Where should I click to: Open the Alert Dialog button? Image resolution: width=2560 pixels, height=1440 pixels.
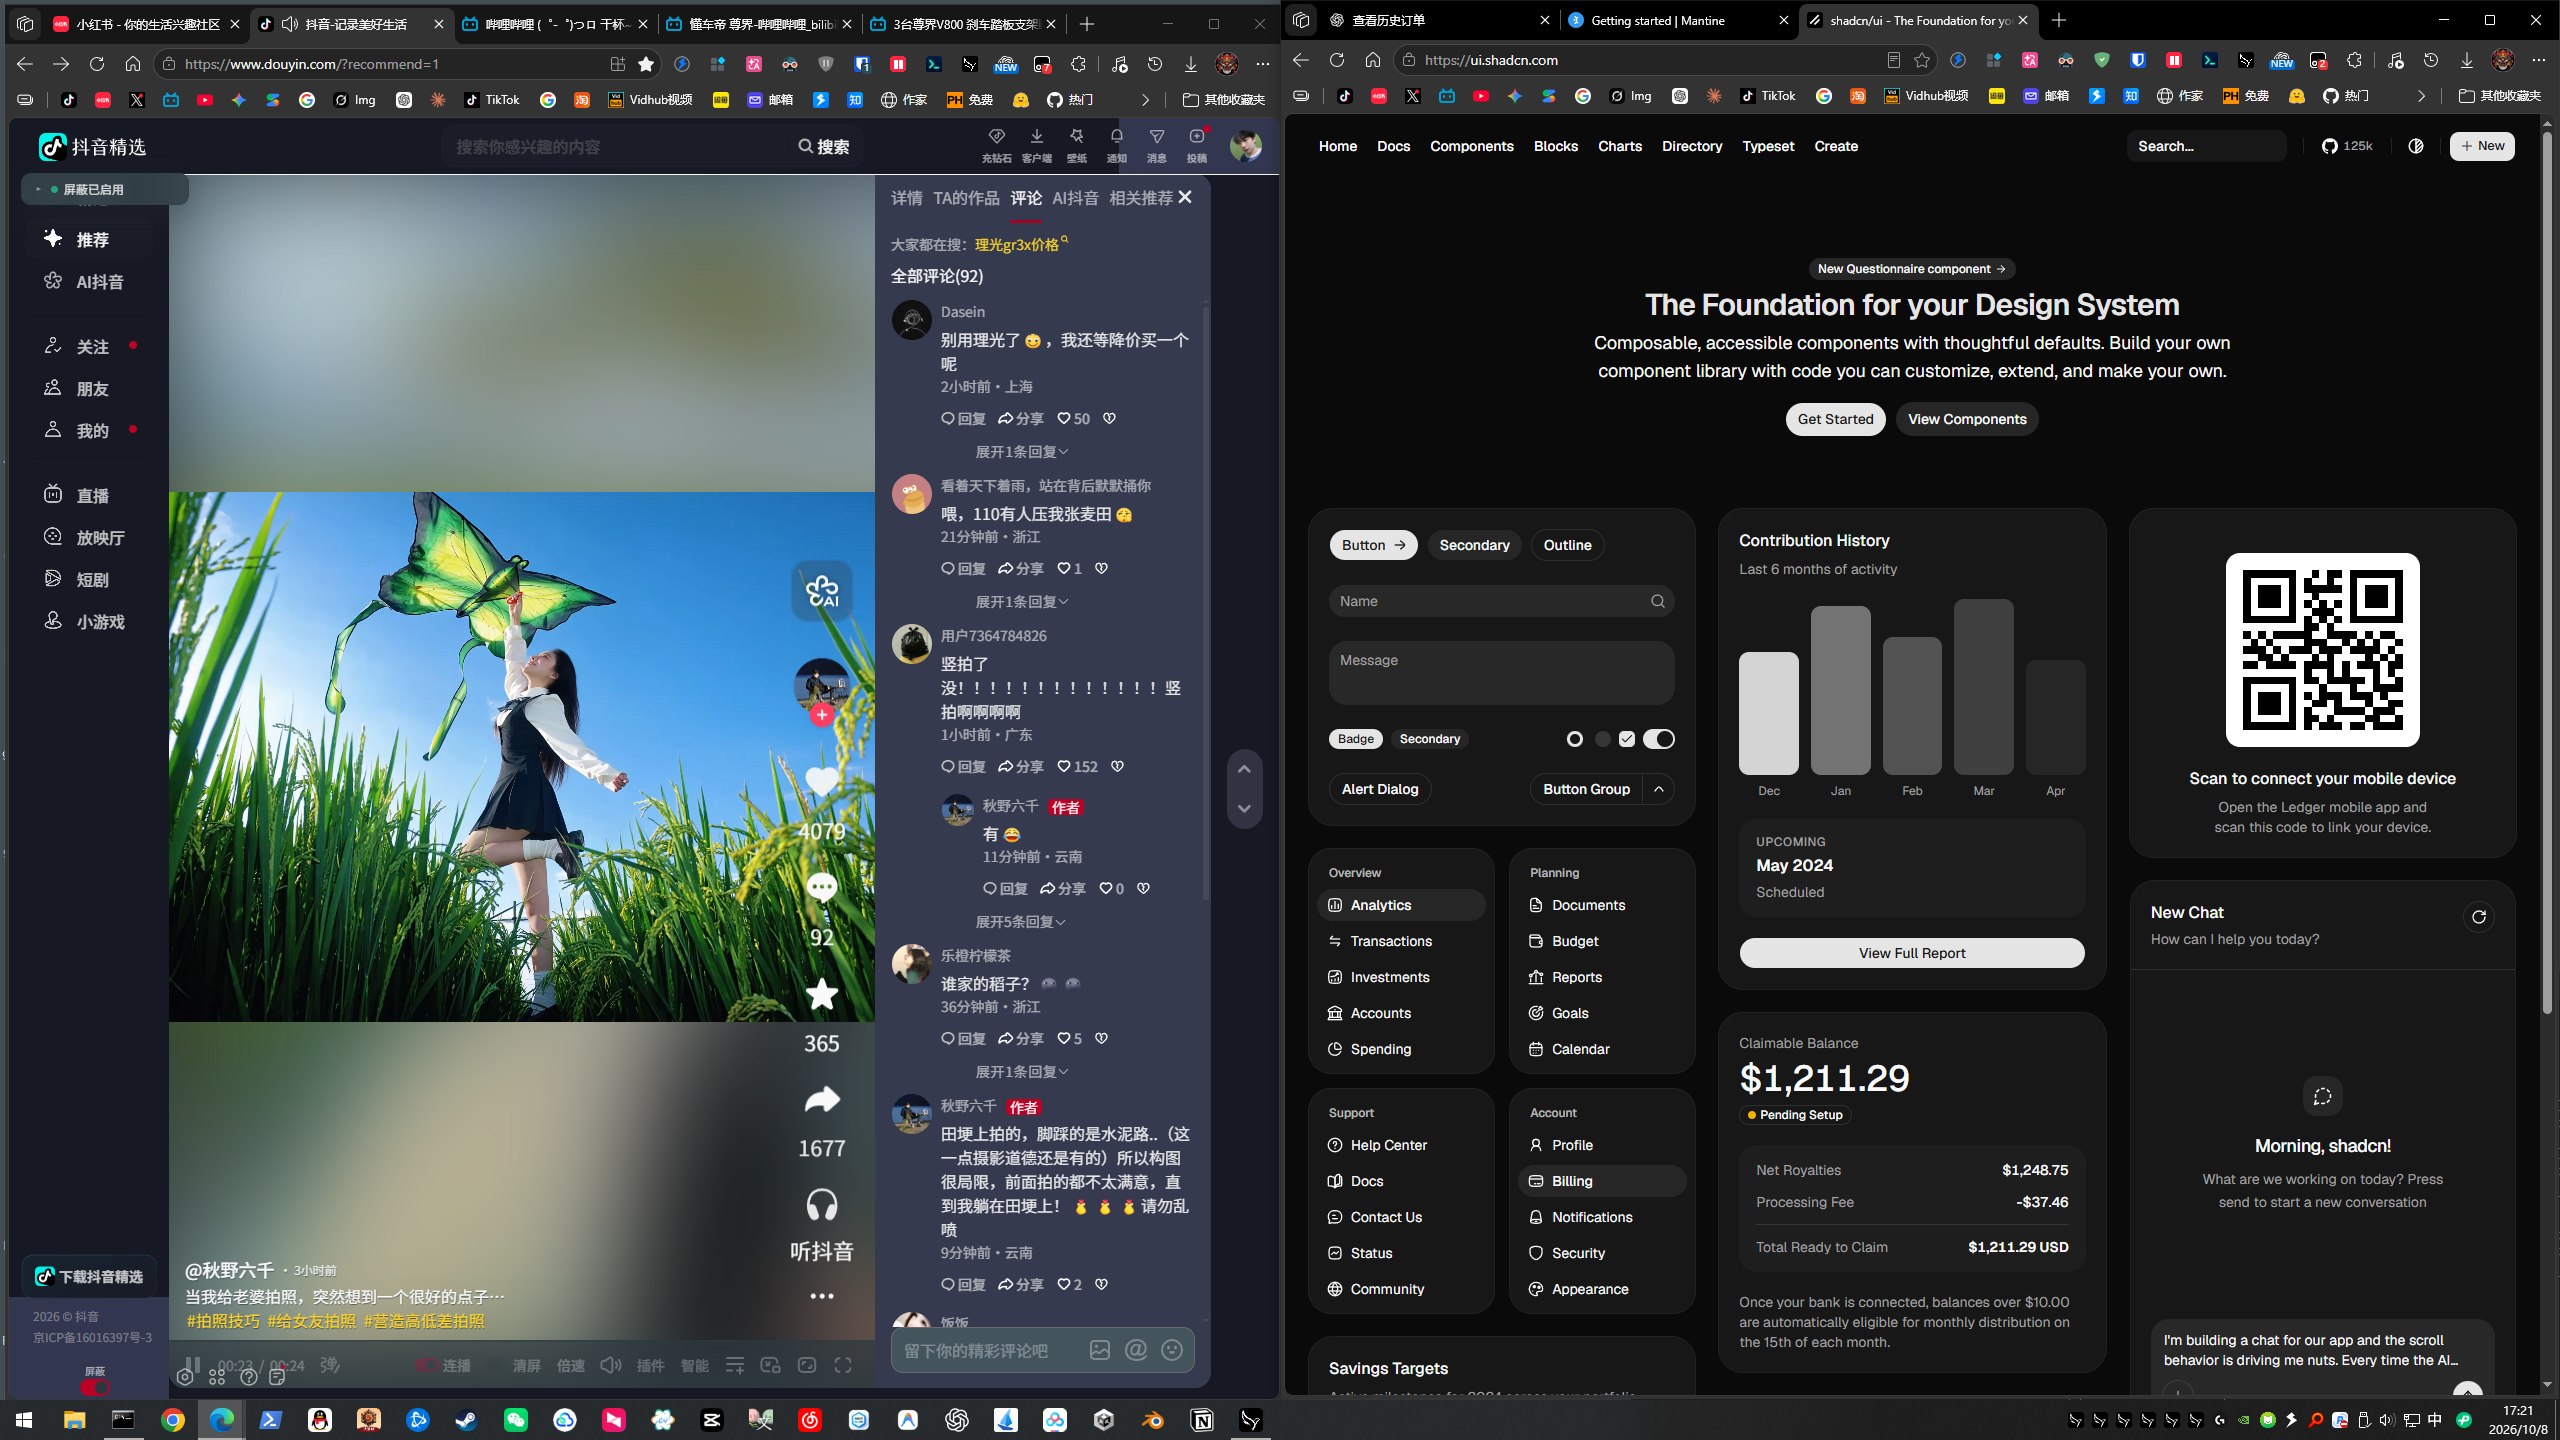(1380, 789)
